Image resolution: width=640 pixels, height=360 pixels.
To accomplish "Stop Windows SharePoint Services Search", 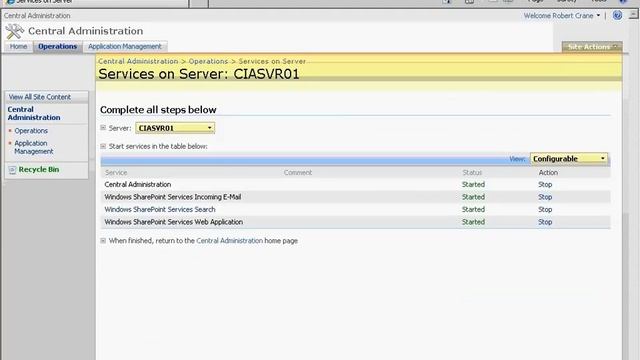I will (545, 209).
